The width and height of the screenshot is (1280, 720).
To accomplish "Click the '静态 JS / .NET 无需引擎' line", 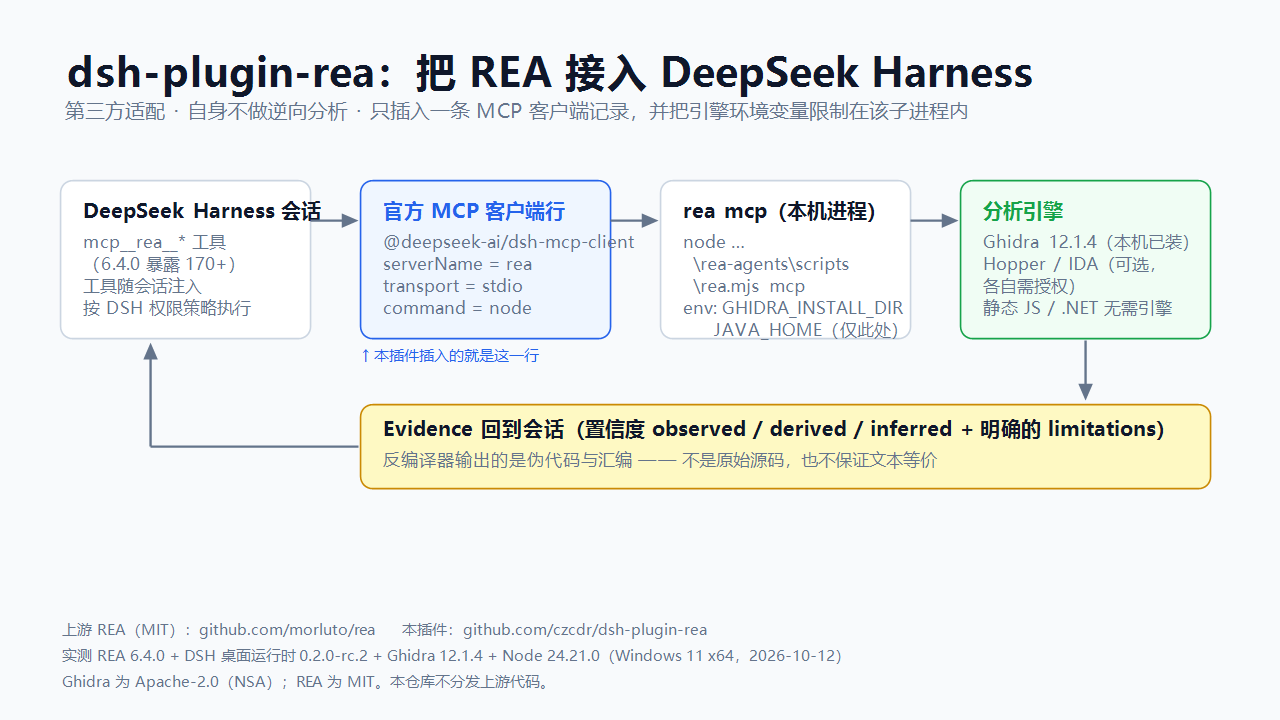I will (1077, 308).
